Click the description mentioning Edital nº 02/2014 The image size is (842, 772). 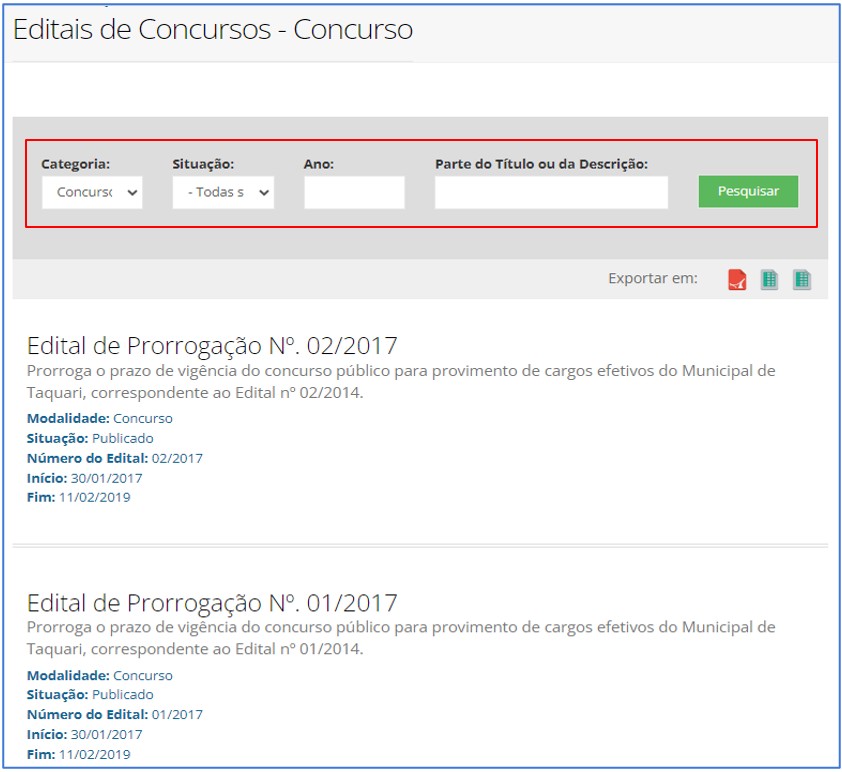pos(401,382)
